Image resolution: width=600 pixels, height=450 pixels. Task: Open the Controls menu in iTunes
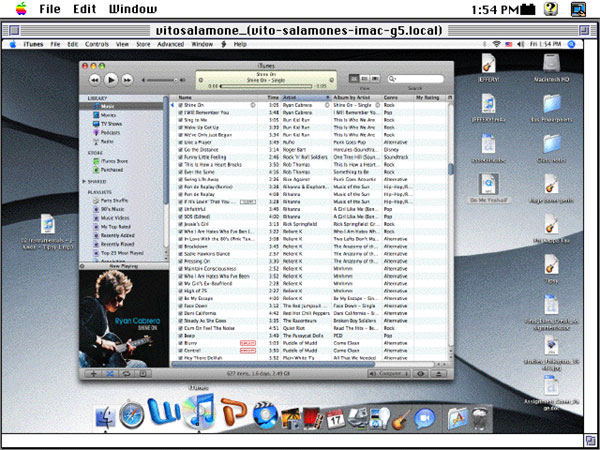tap(97, 45)
